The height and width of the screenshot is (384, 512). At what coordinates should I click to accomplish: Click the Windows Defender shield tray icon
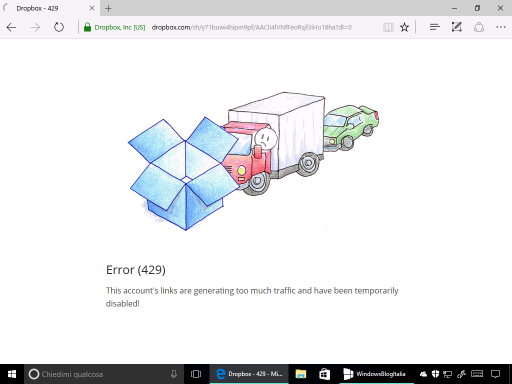click(435, 374)
